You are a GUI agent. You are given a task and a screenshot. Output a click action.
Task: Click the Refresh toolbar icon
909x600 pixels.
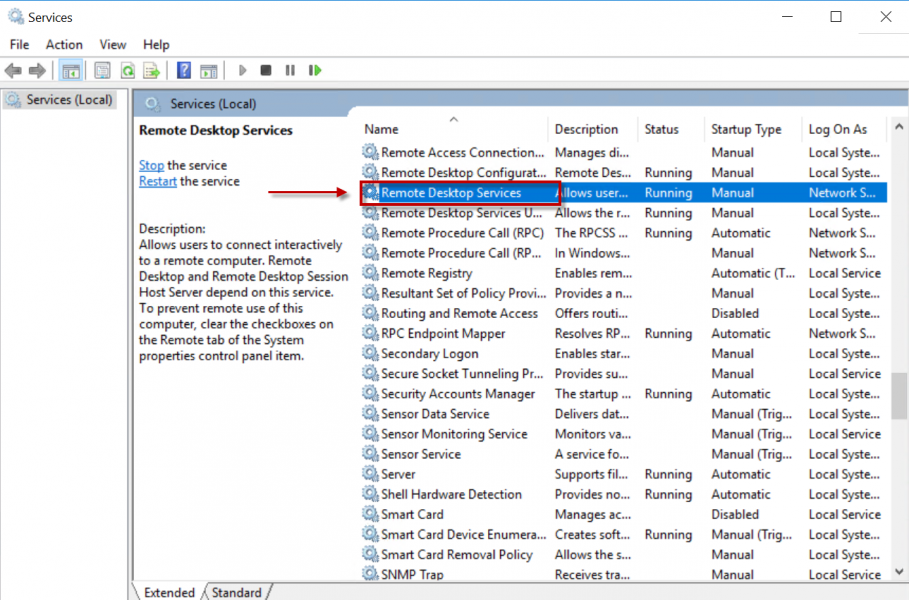tap(127, 70)
